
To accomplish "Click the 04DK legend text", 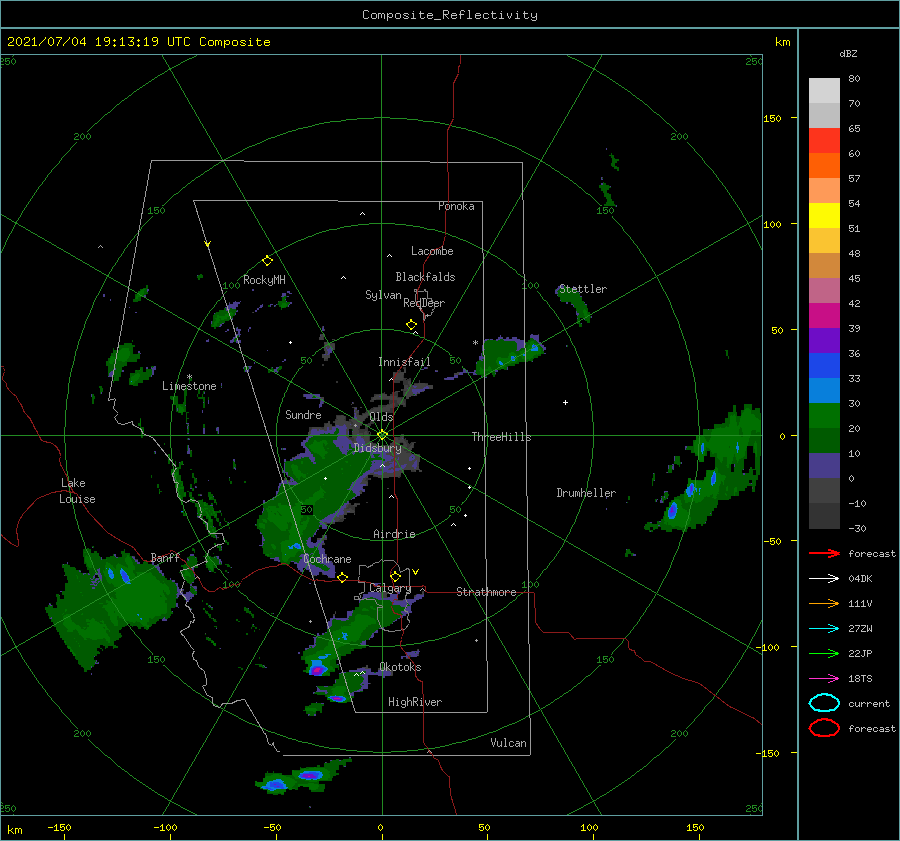I will [x=860, y=579].
